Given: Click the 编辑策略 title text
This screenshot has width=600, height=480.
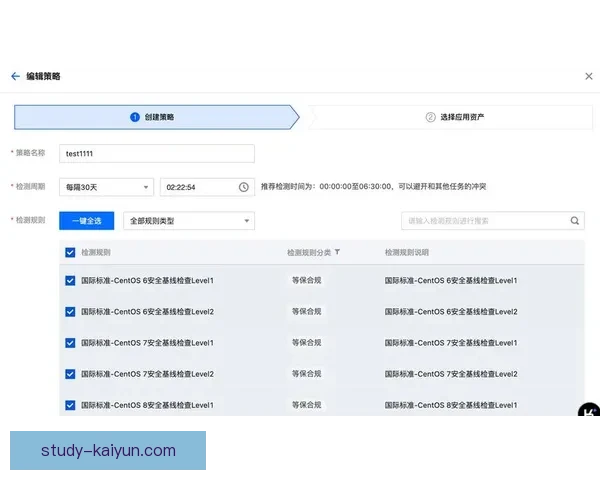Looking at the screenshot, I should (43, 76).
